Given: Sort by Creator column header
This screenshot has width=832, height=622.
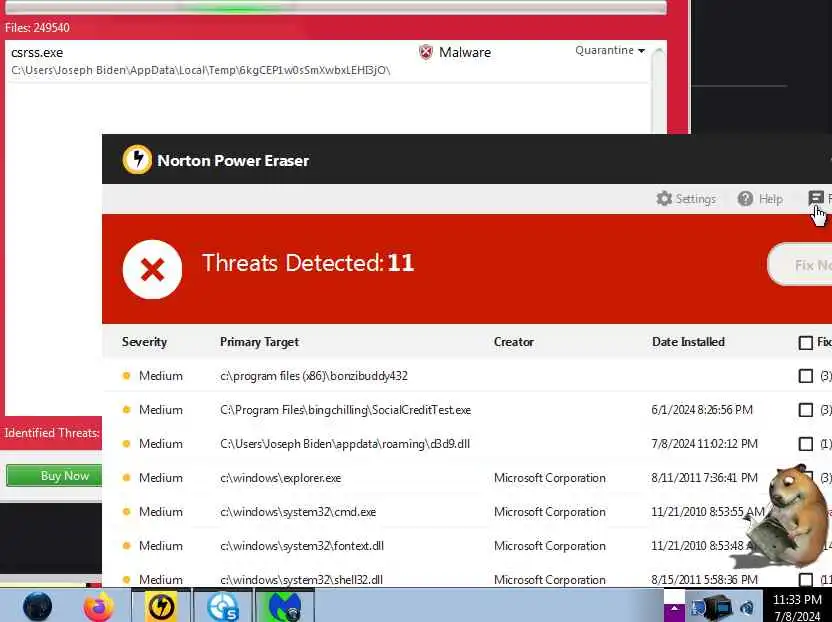Looking at the screenshot, I should click(514, 342).
